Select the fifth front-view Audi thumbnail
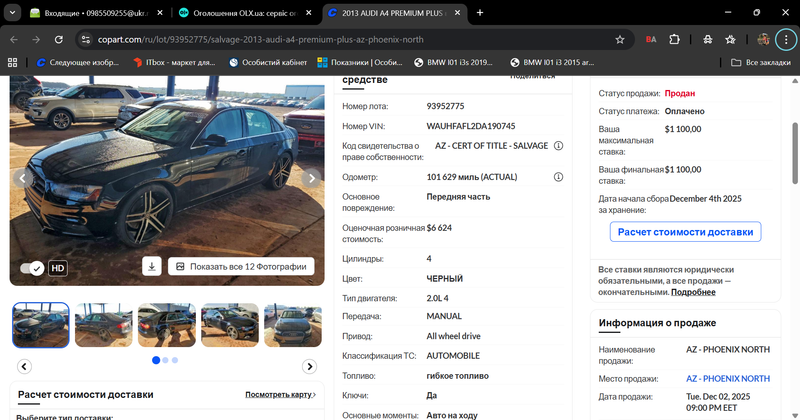Viewport: 800px width, 420px height. click(x=293, y=325)
